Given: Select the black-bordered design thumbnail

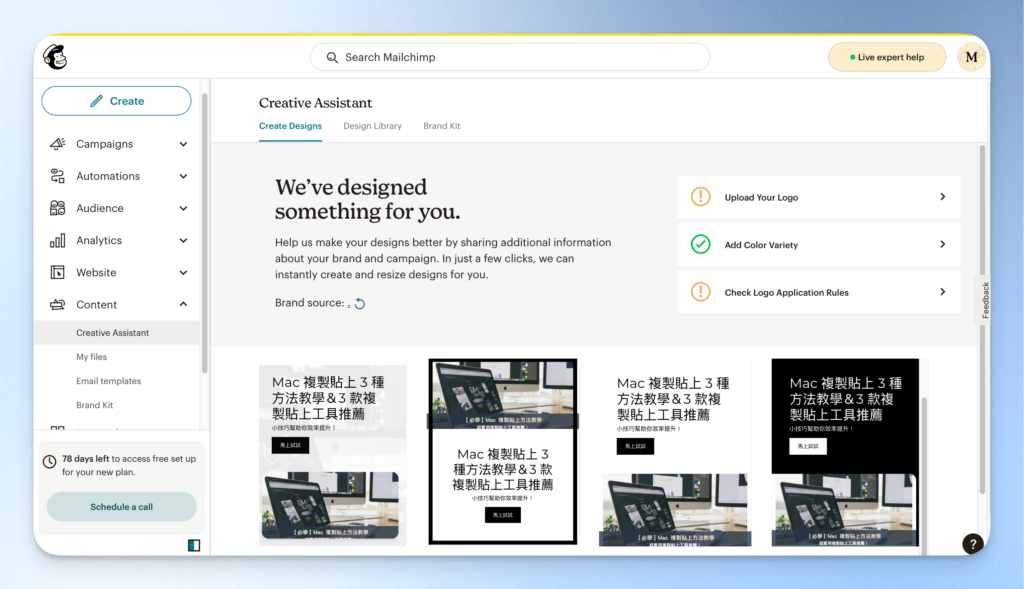Looking at the screenshot, I should [x=502, y=451].
